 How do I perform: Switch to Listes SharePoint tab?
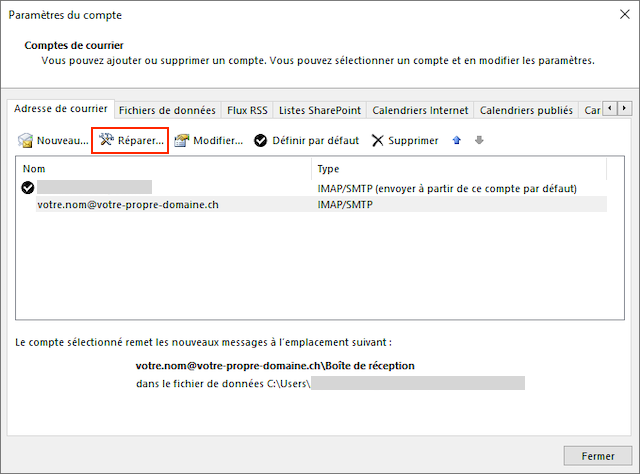click(320, 110)
